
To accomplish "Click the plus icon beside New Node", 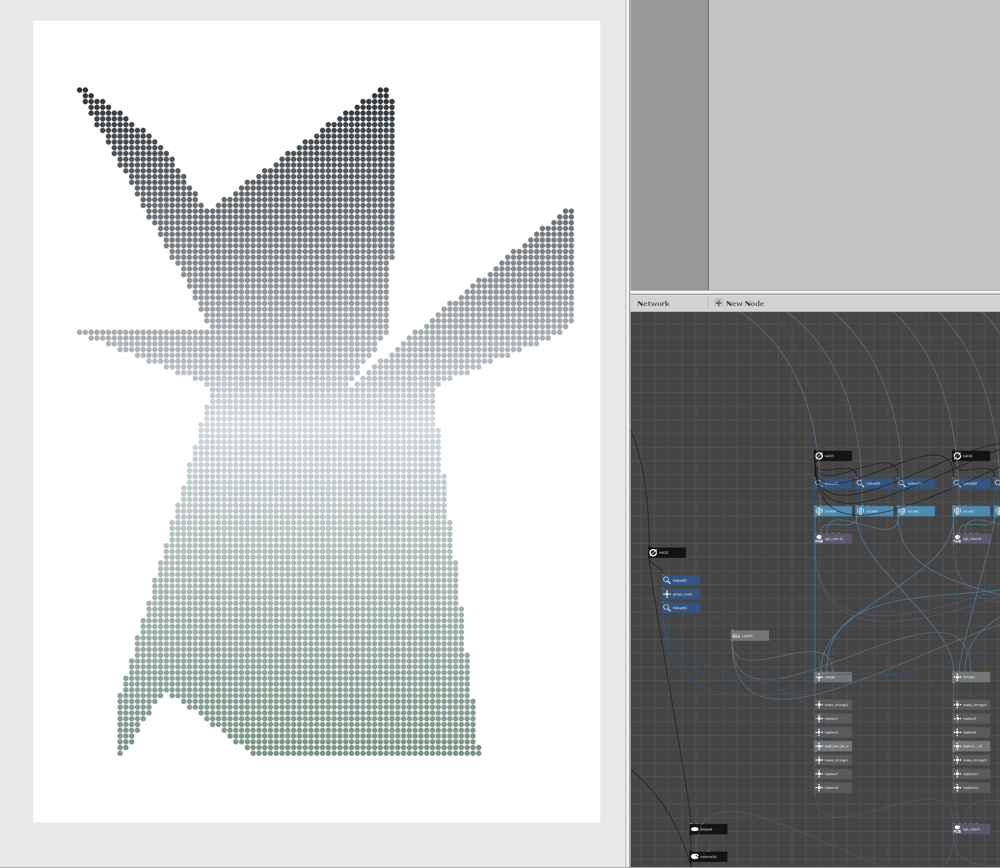I will point(718,303).
